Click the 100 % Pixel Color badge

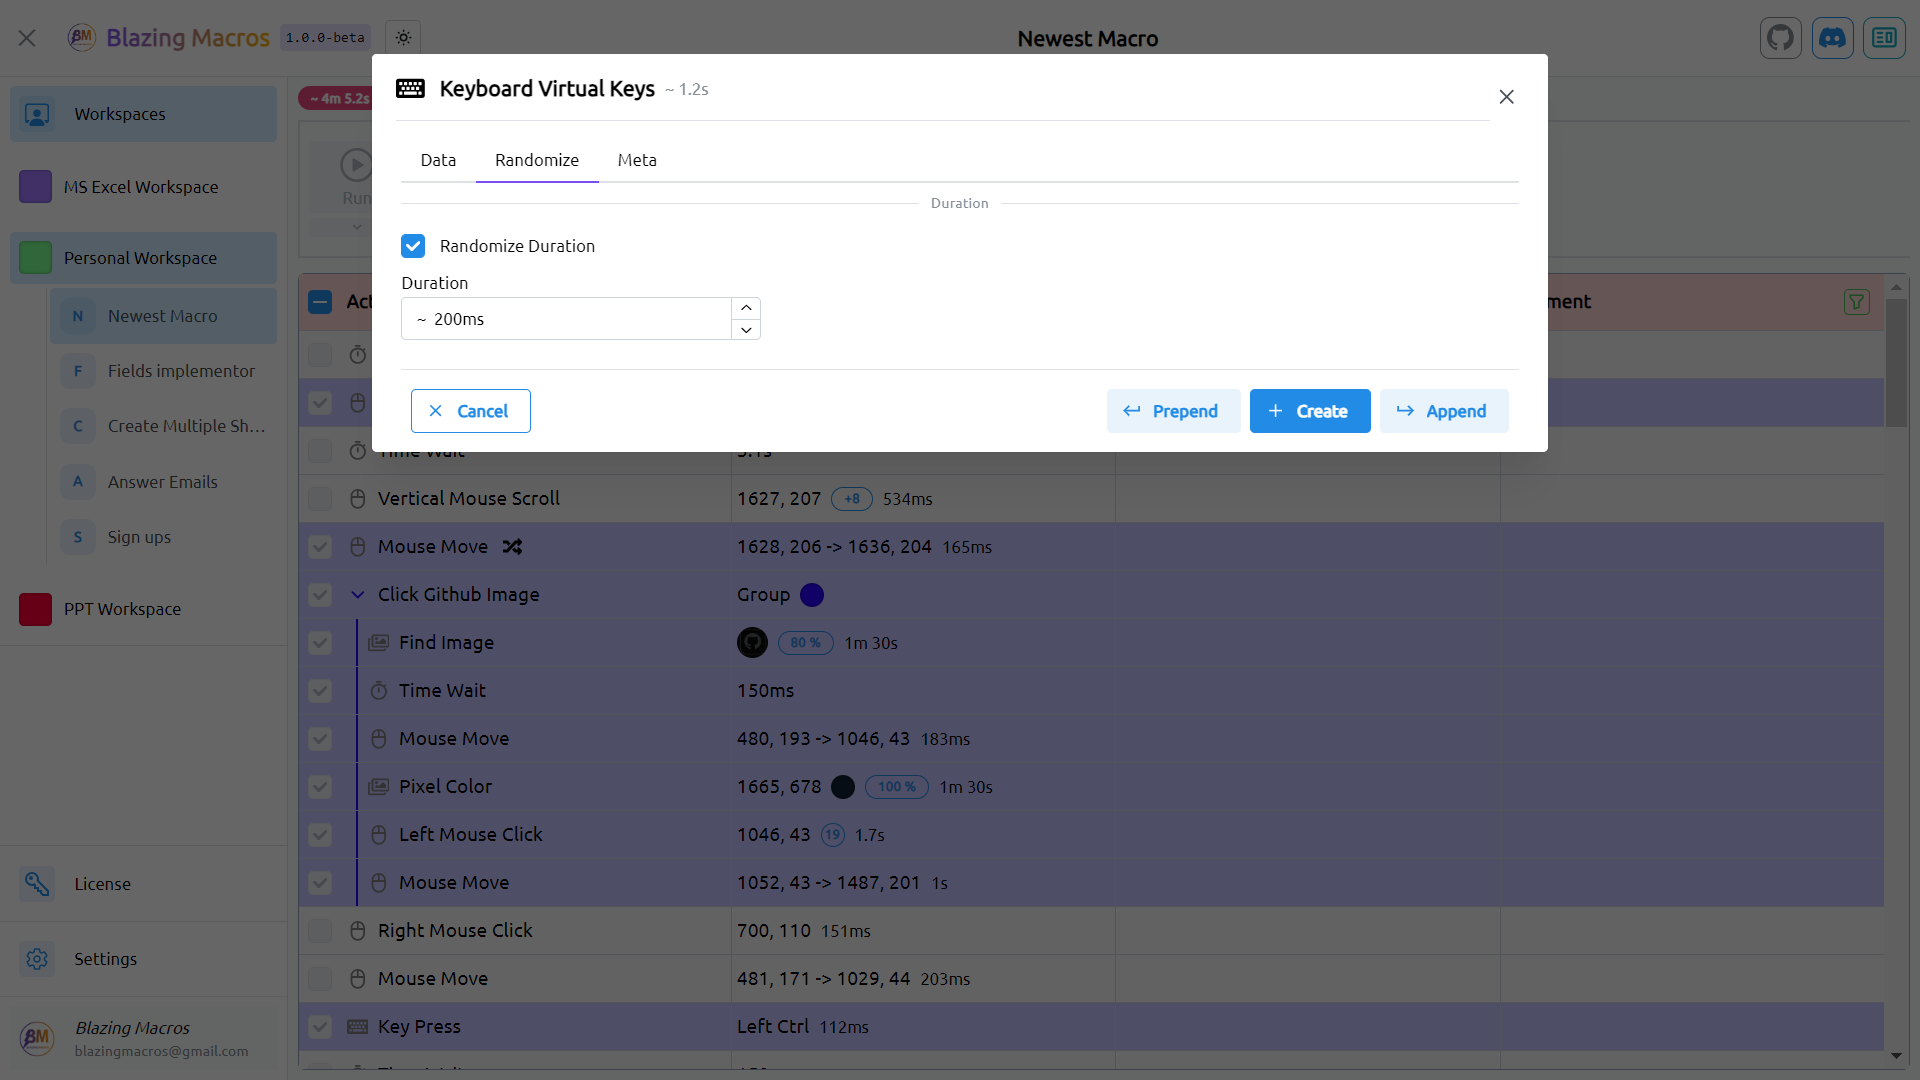(x=897, y=787)
